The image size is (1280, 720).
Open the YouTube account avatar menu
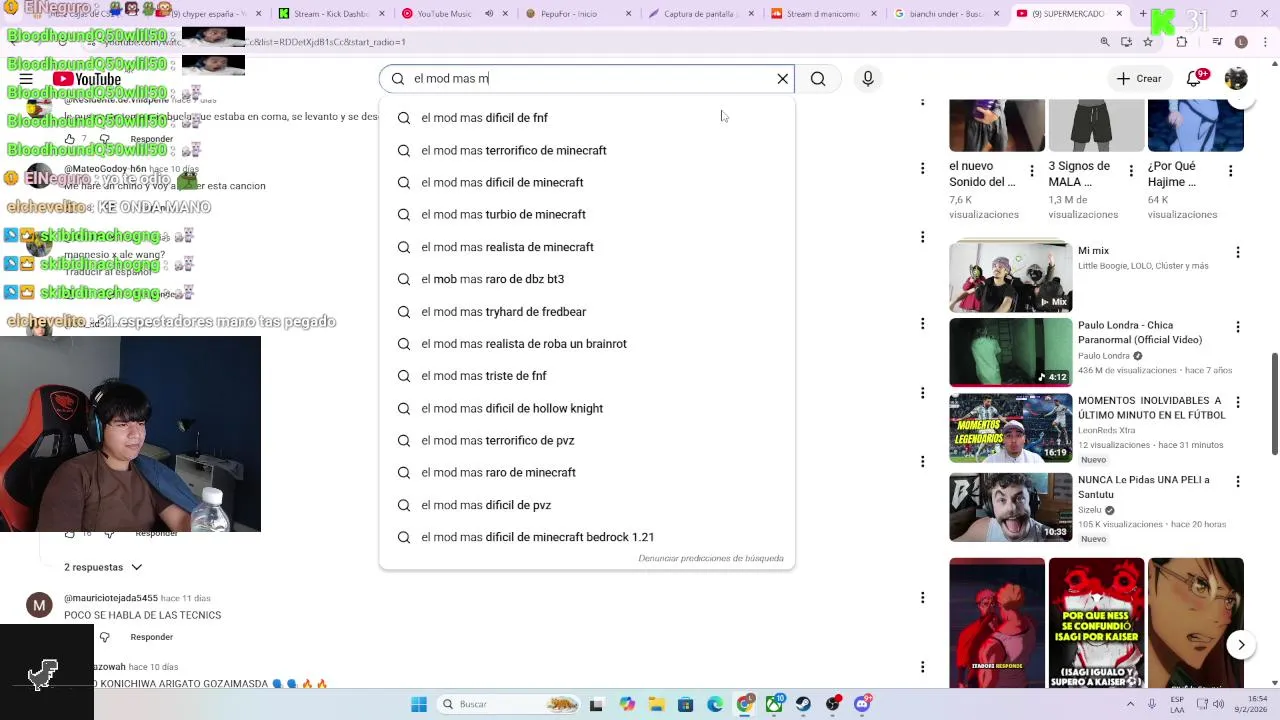point(1236,79)
